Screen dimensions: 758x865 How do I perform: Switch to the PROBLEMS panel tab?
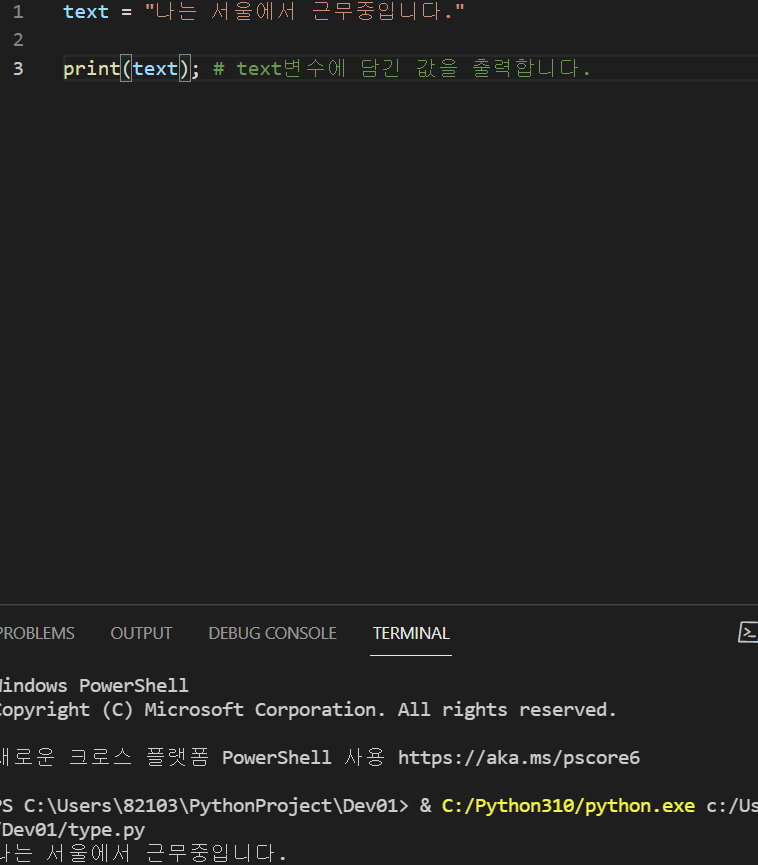(36, 633)
